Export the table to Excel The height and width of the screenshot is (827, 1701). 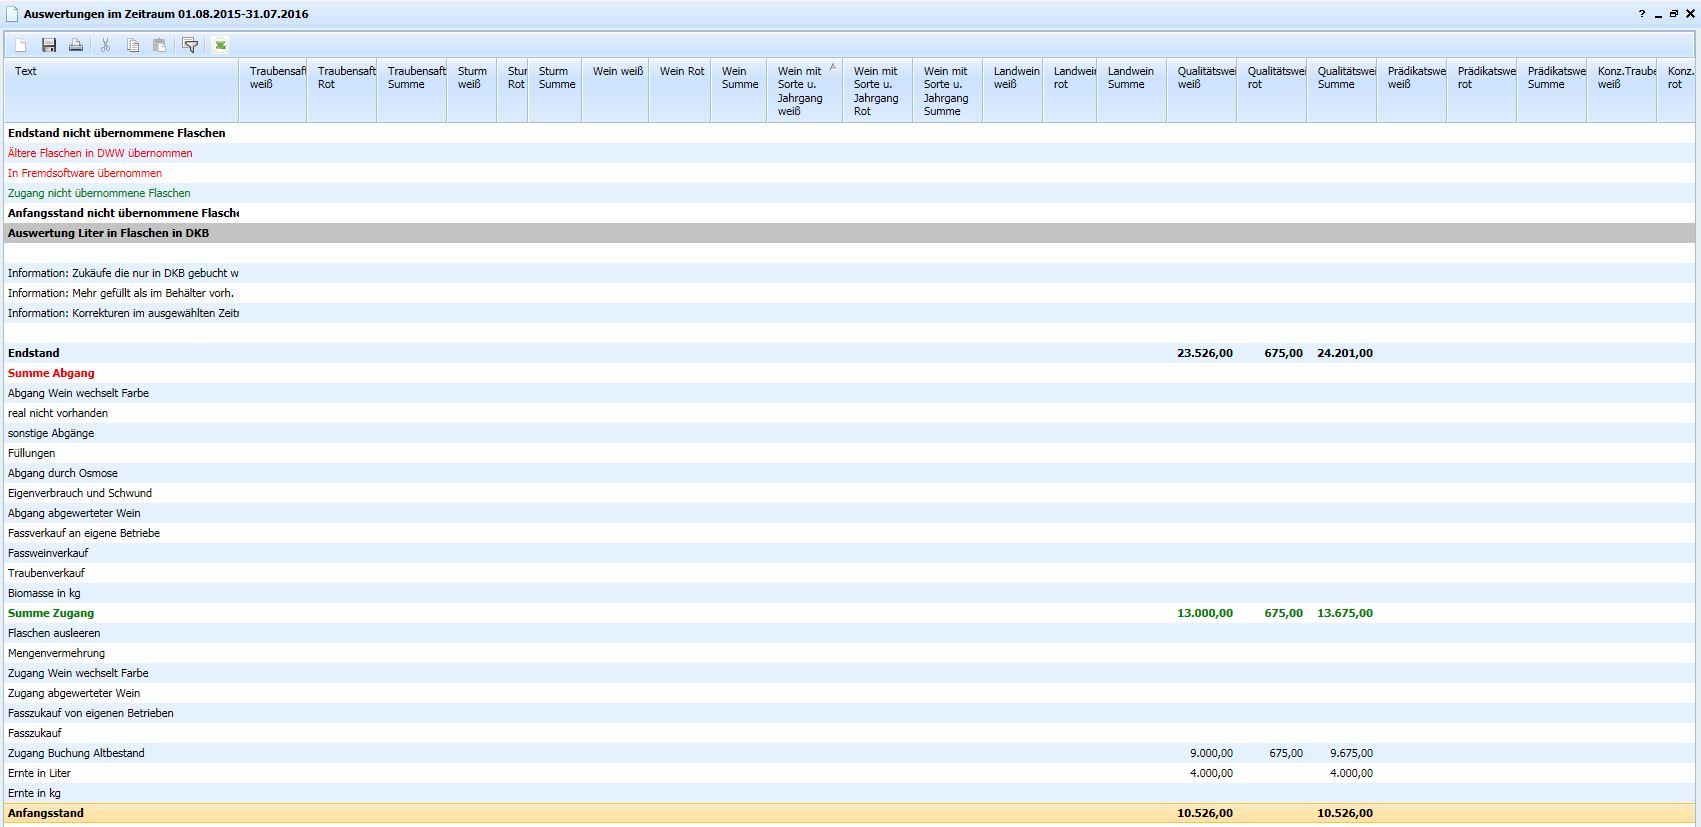[x=221, y=45]
